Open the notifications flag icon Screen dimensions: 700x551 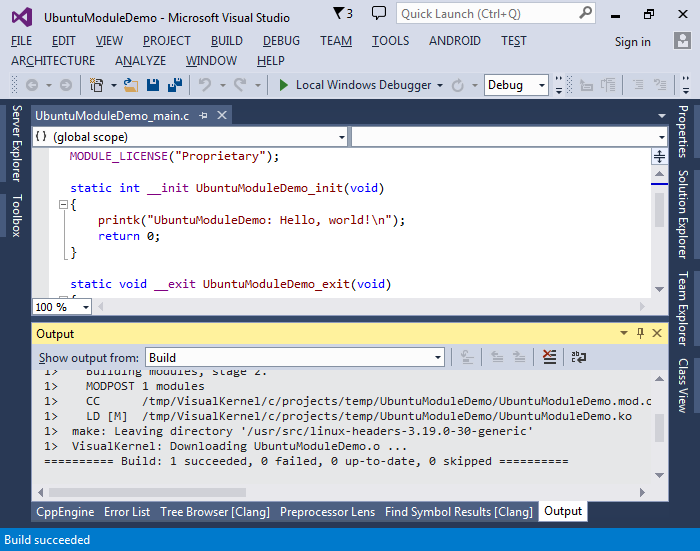342,13
